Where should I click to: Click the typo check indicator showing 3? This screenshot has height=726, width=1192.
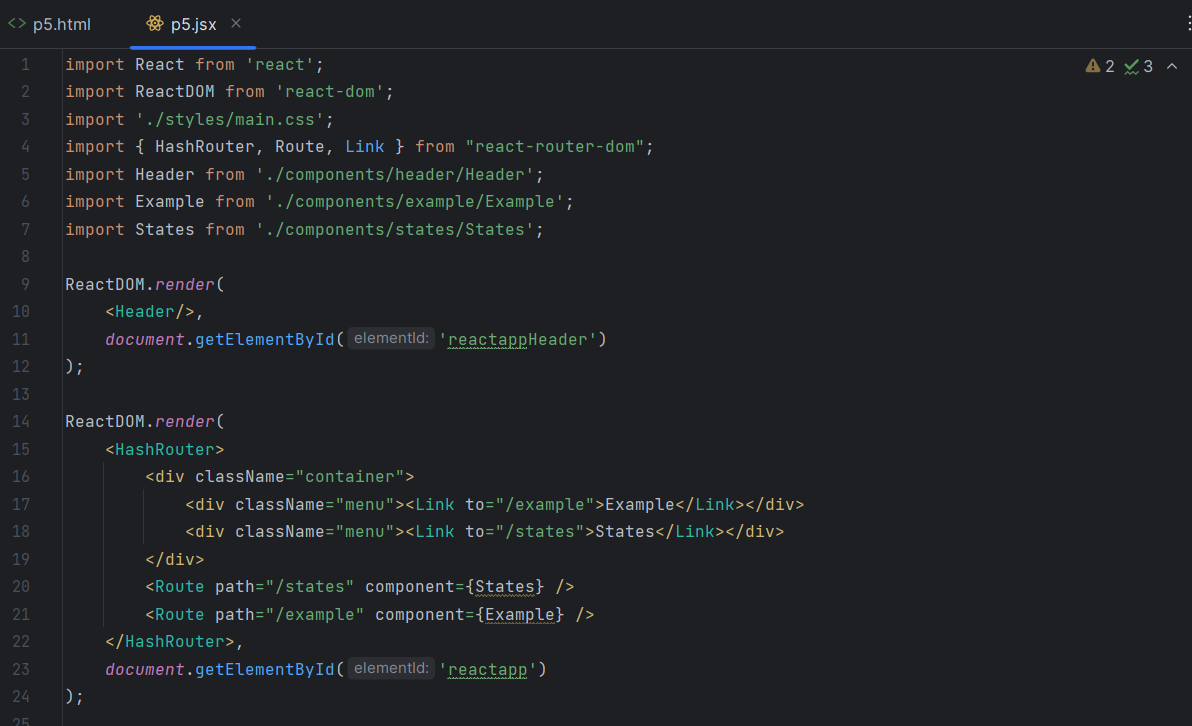1138,66
